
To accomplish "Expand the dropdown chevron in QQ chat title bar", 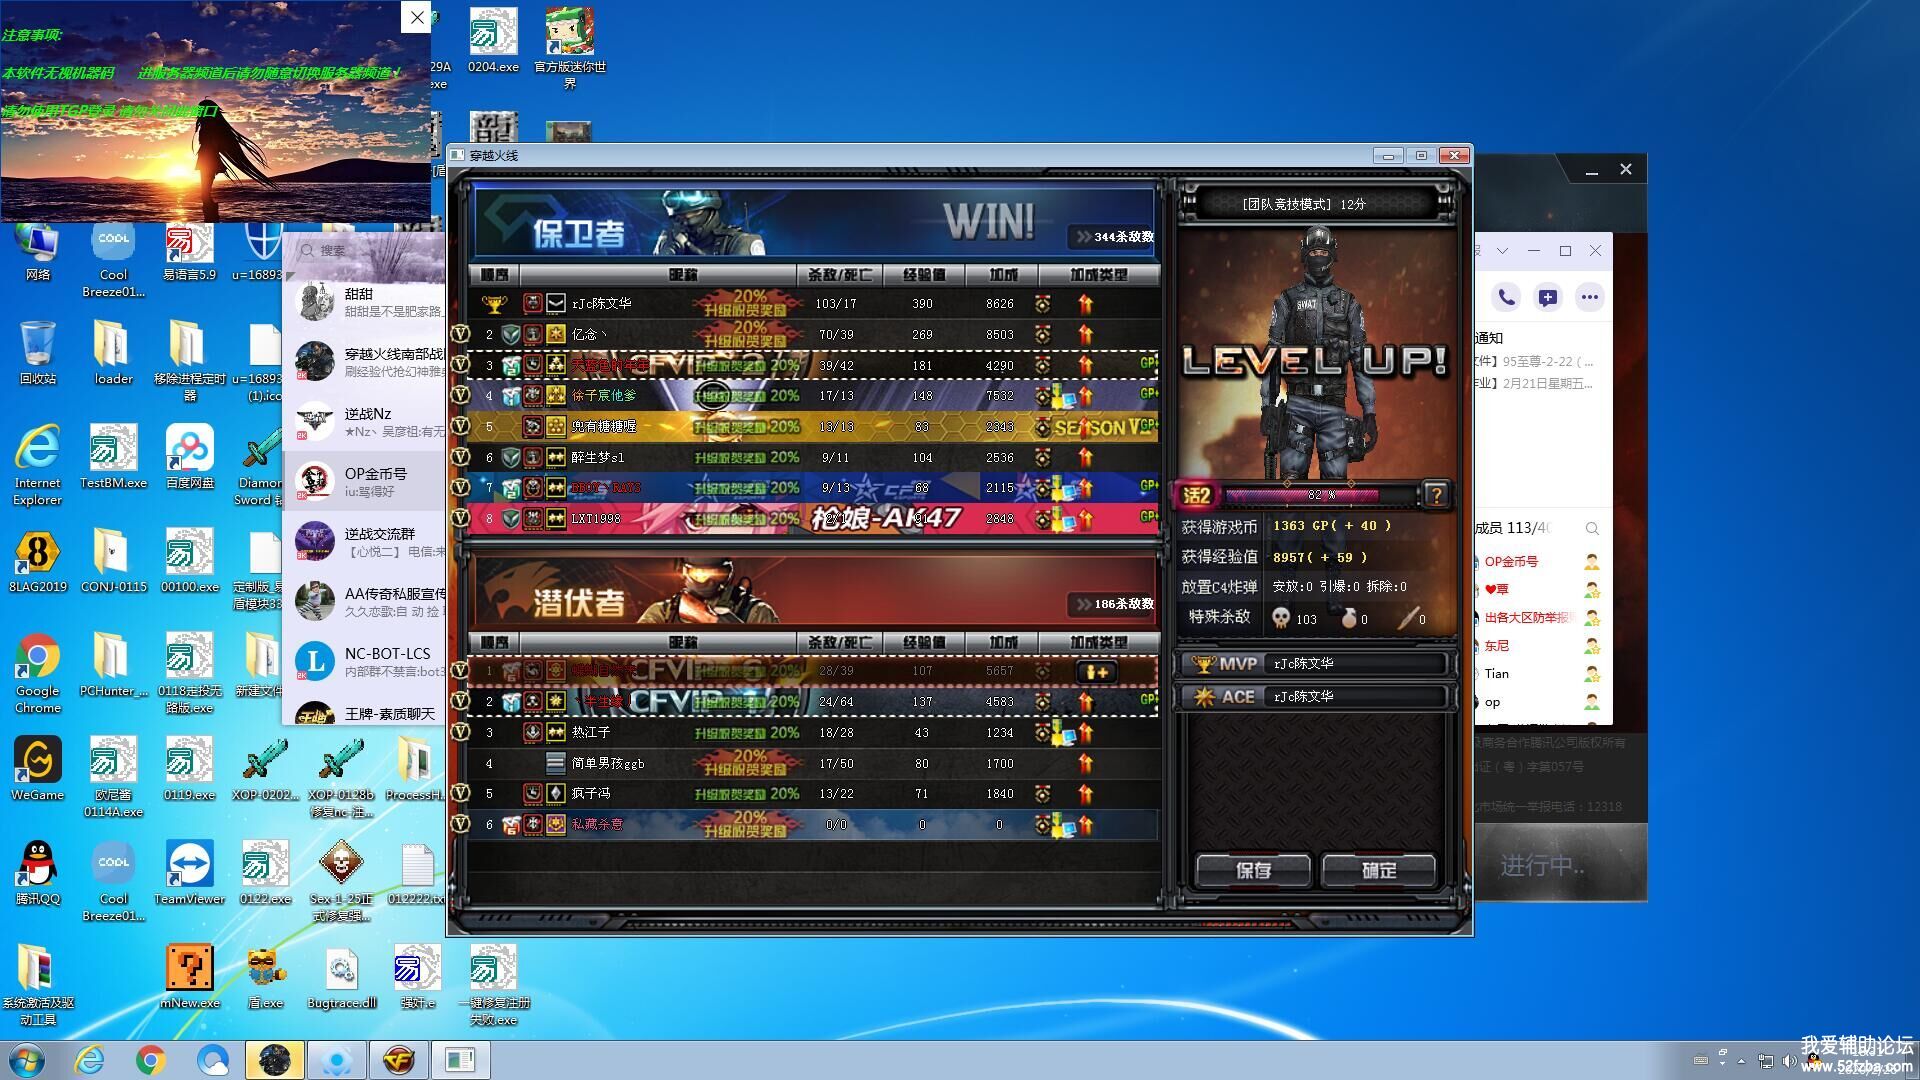I will 1502,251.
